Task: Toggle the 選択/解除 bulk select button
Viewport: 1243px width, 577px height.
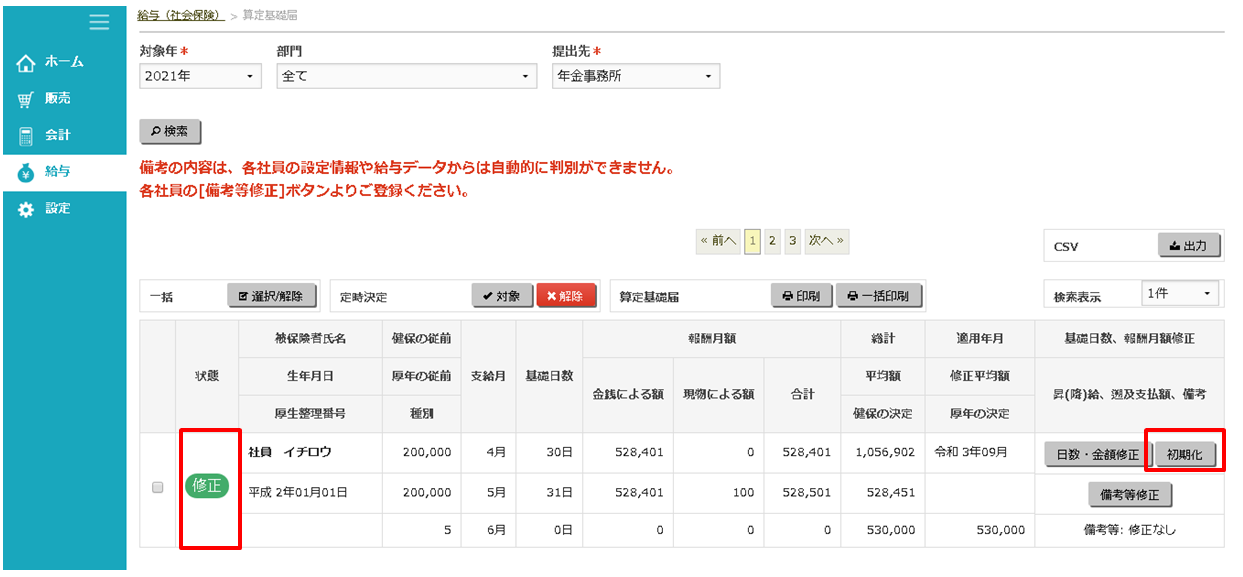Action: 271,296
